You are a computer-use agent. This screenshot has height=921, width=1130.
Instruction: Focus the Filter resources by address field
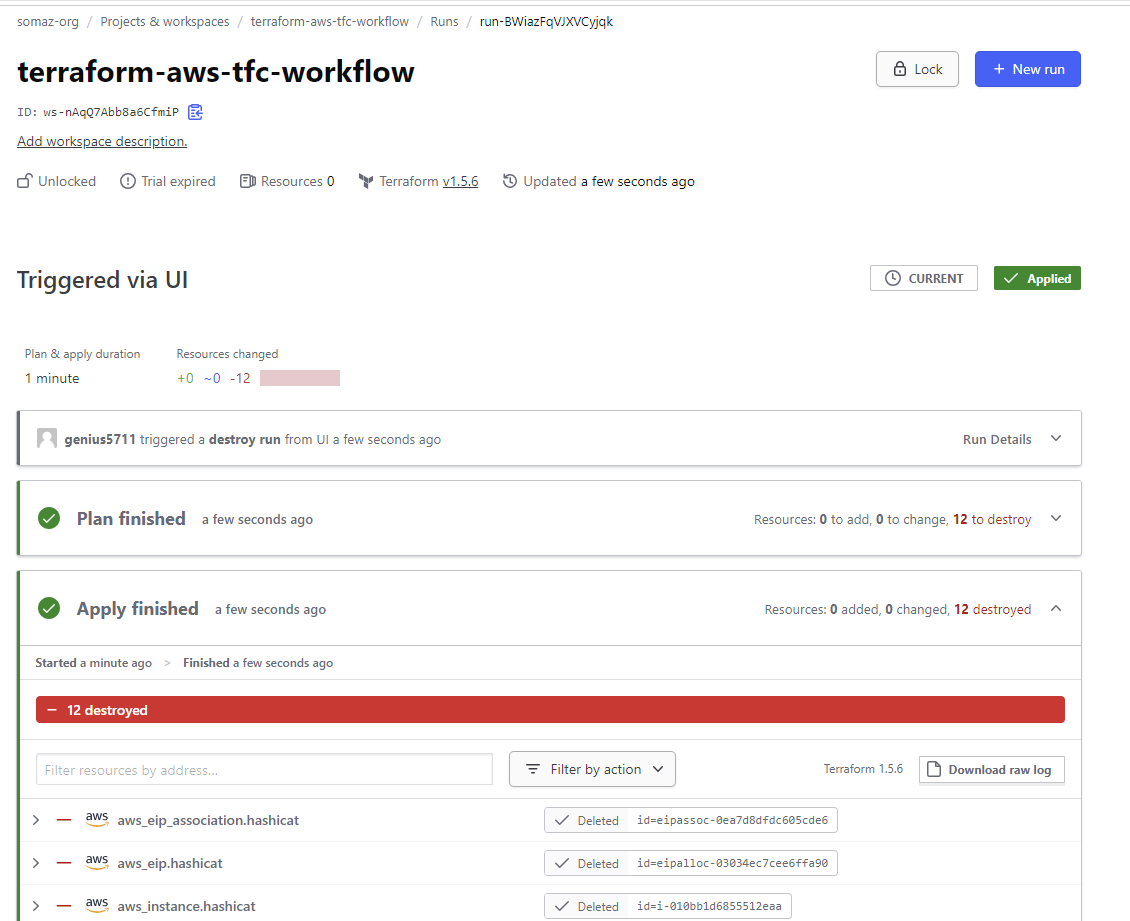[264, 769]
